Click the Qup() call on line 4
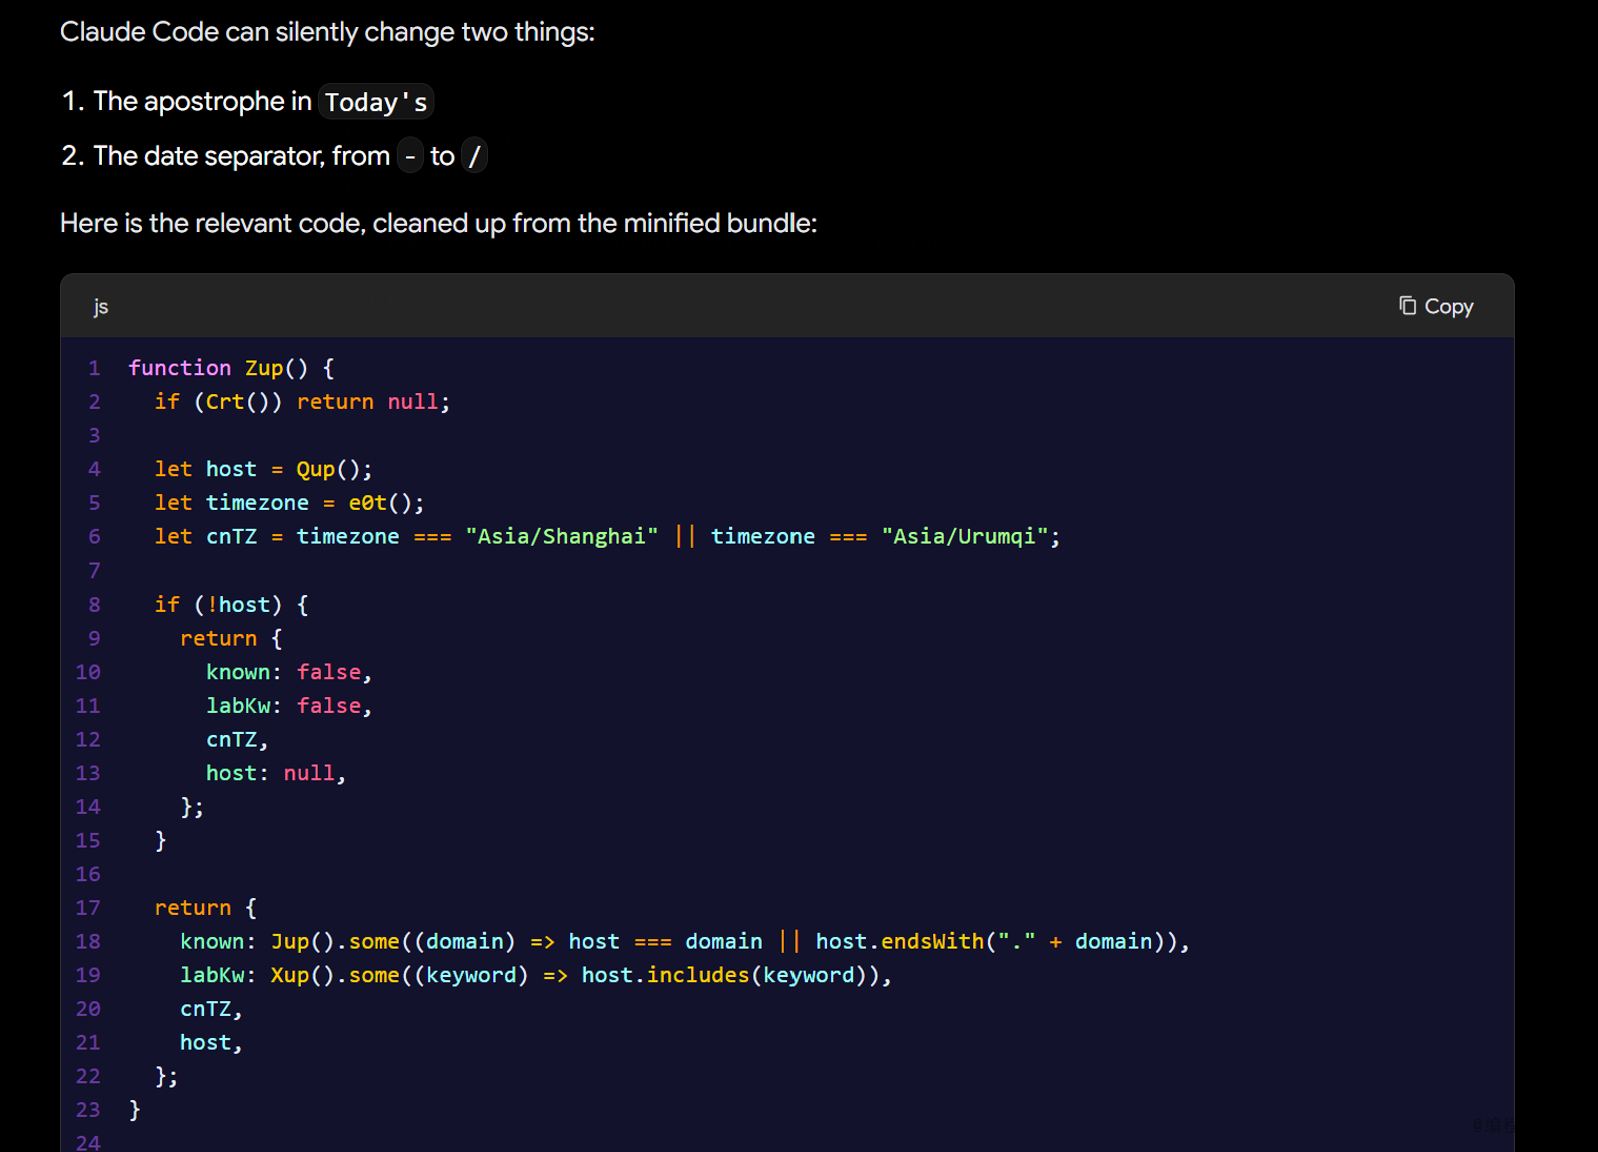 pos(328,470)
